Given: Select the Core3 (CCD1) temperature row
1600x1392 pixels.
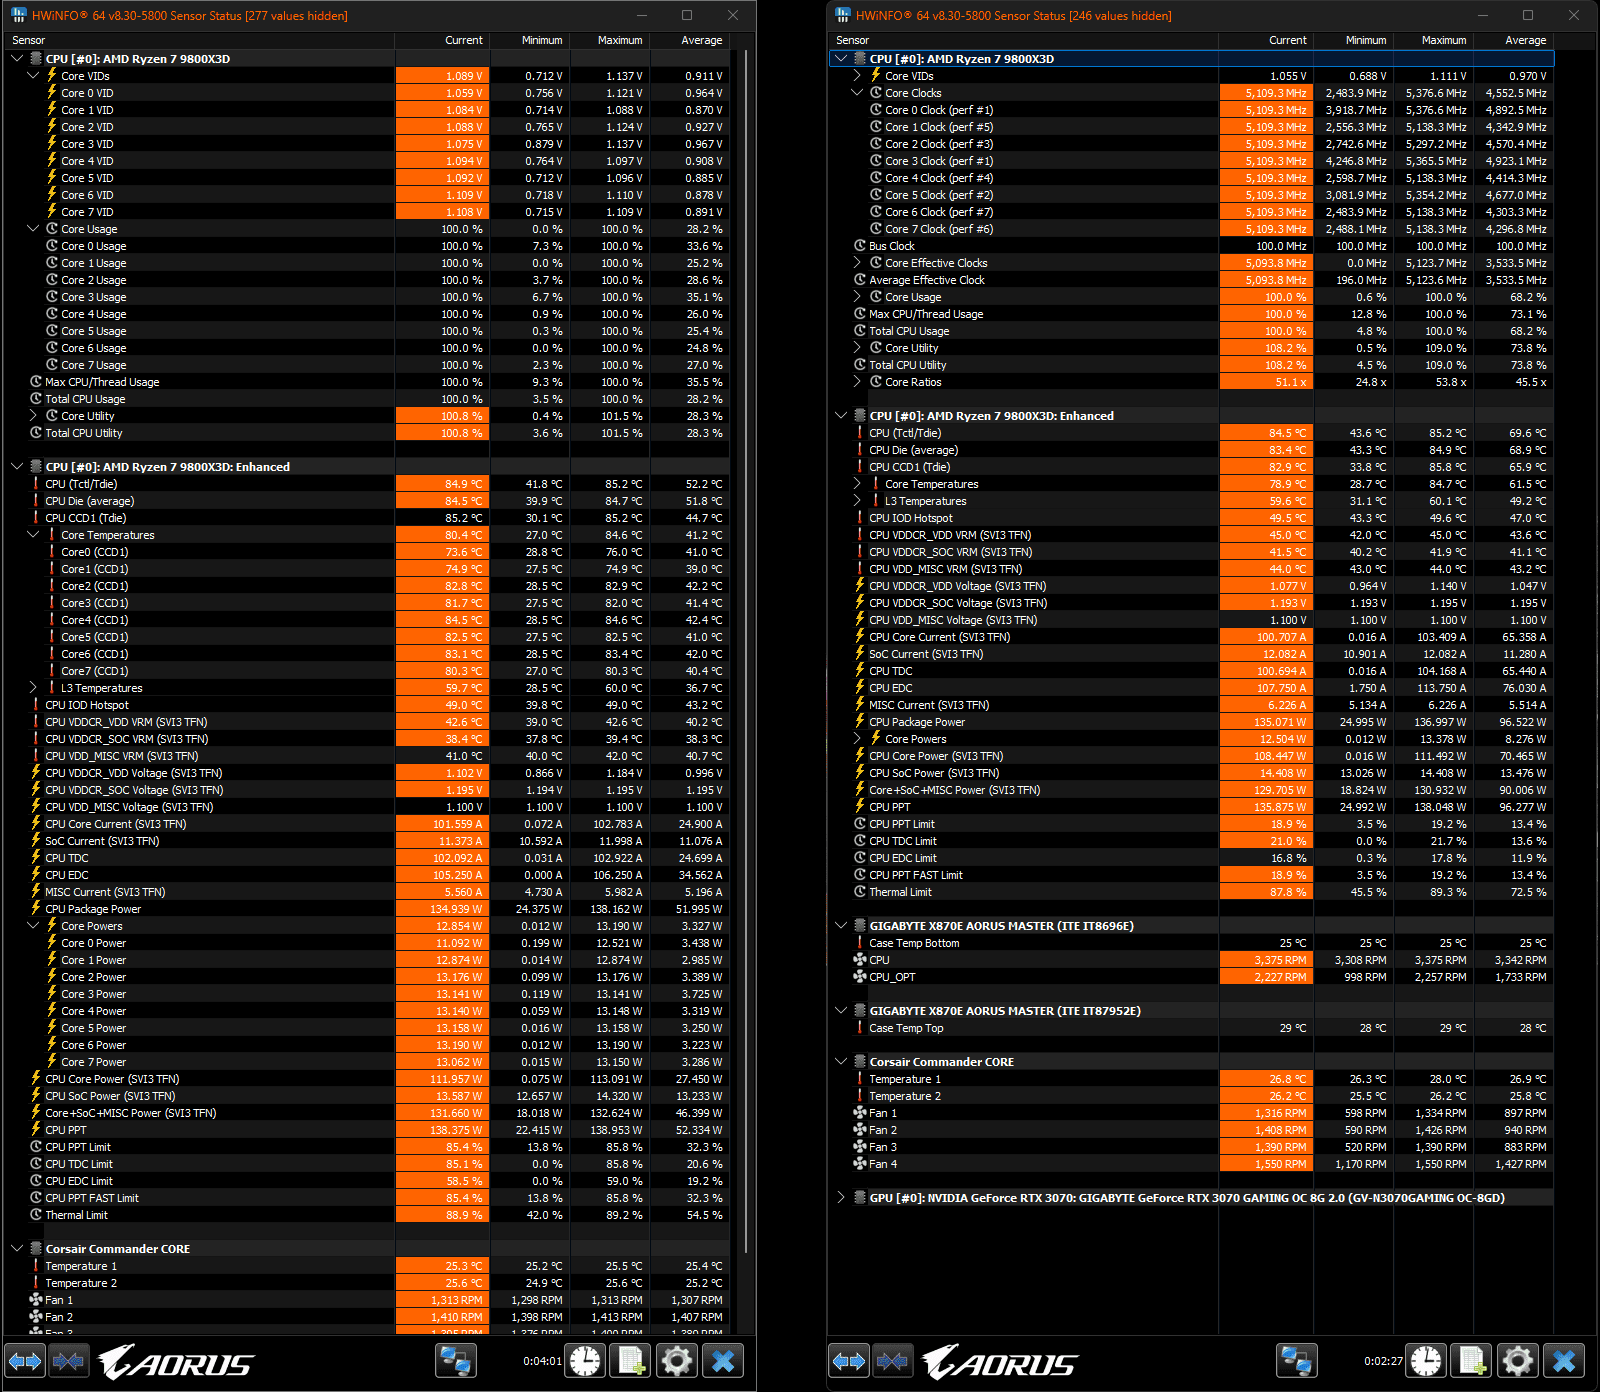Looking at the screenshot, I should (x=367, y=603).
